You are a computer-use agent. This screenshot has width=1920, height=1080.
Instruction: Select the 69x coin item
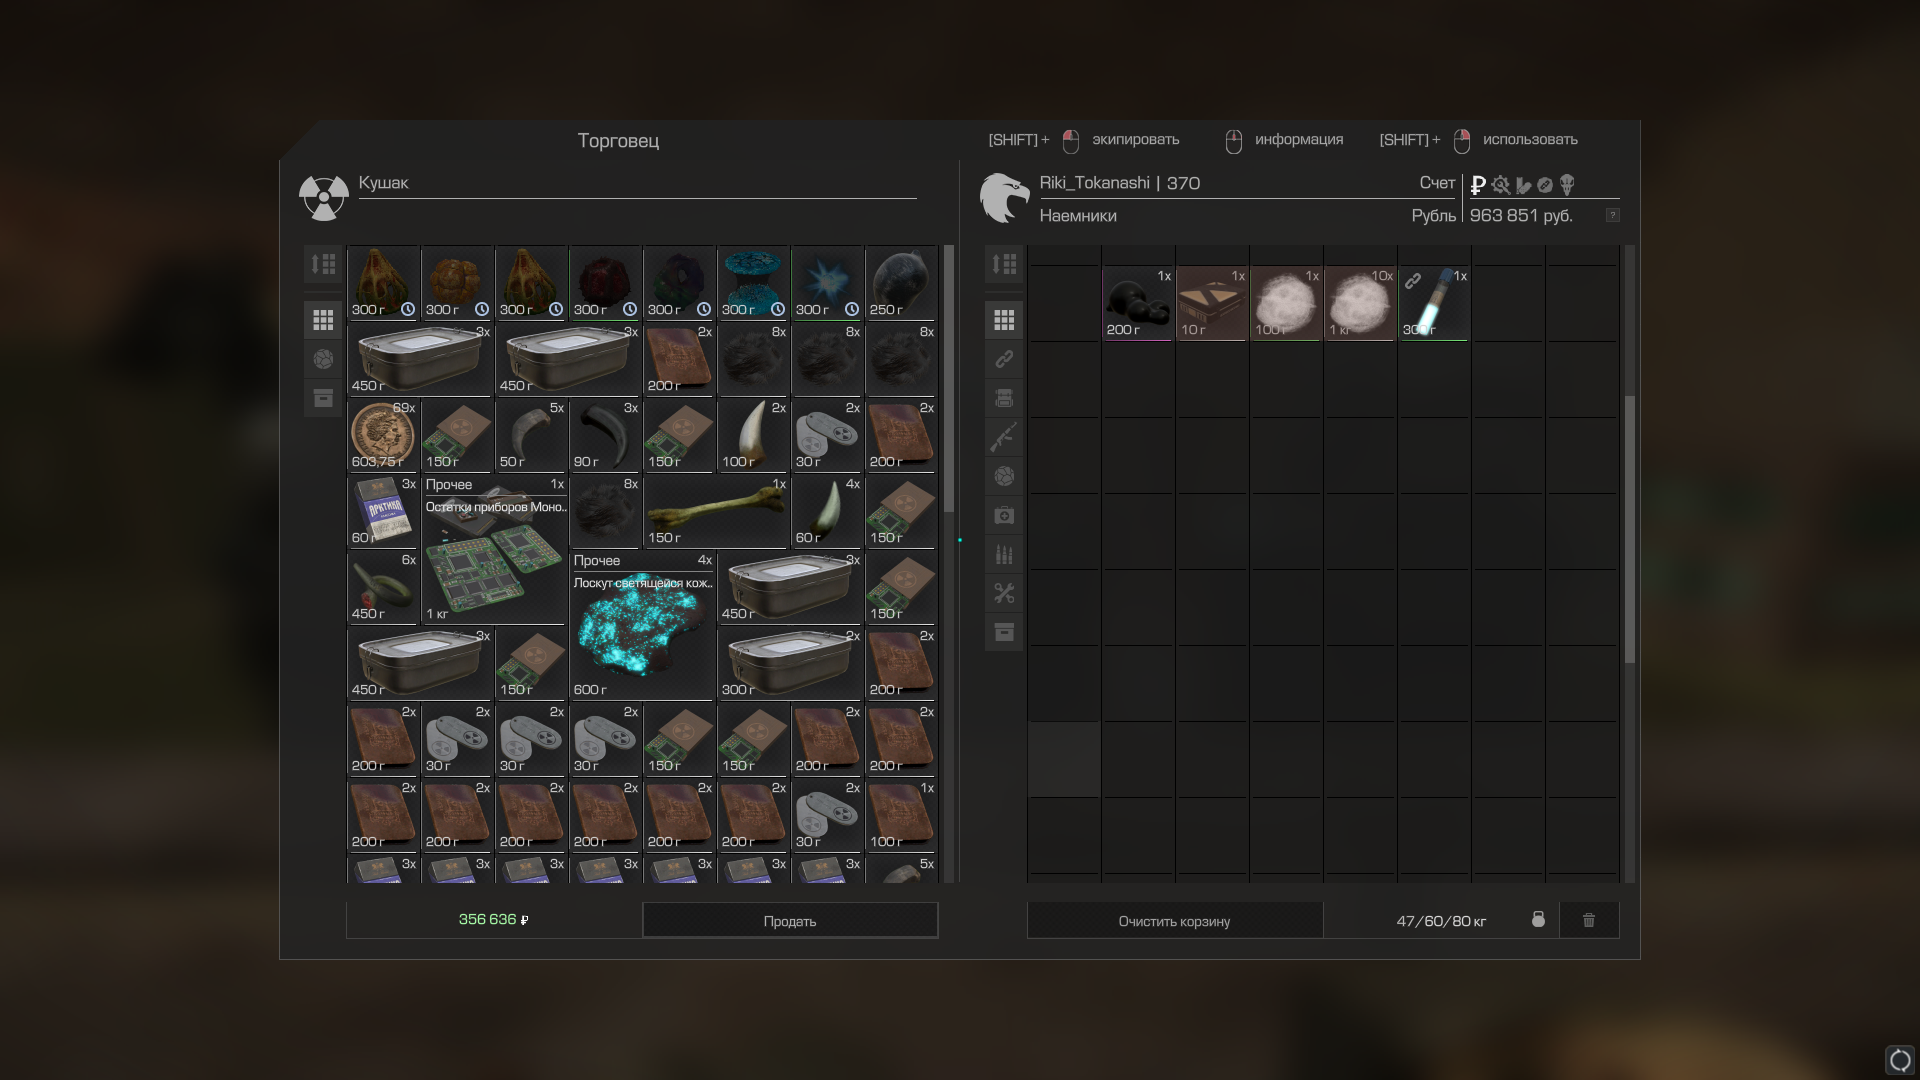click(x=383, y=435)
